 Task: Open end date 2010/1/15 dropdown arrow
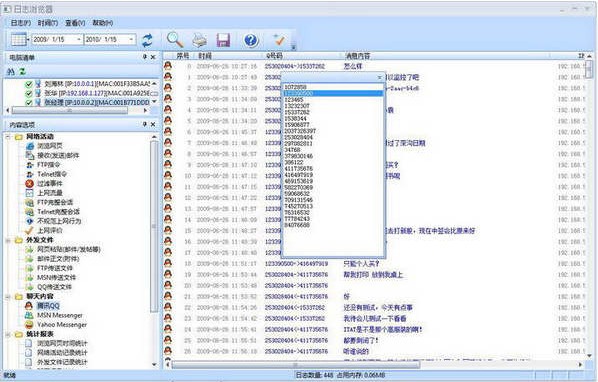click(x=131, y=39)
